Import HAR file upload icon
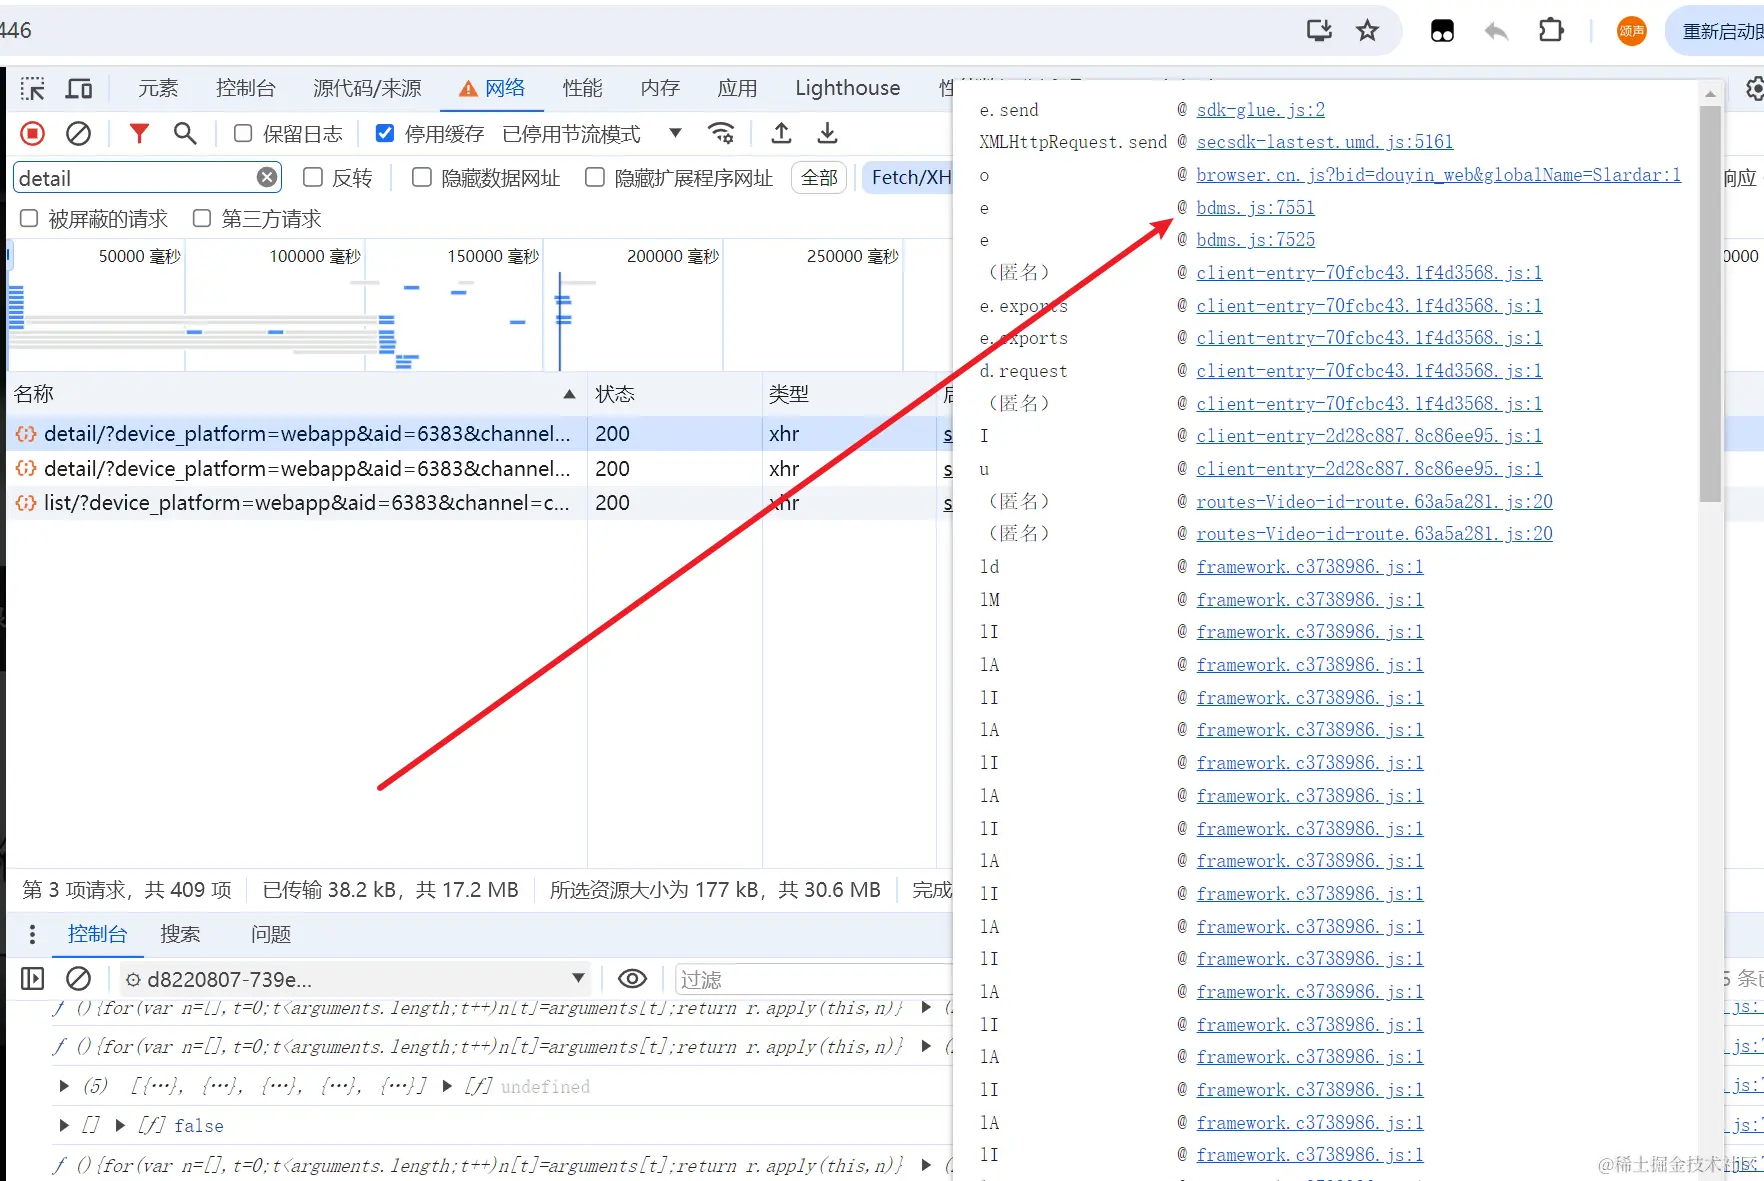Image resolution: width=1764 pixels, height=1181 pixels. (x=782, y=133)
